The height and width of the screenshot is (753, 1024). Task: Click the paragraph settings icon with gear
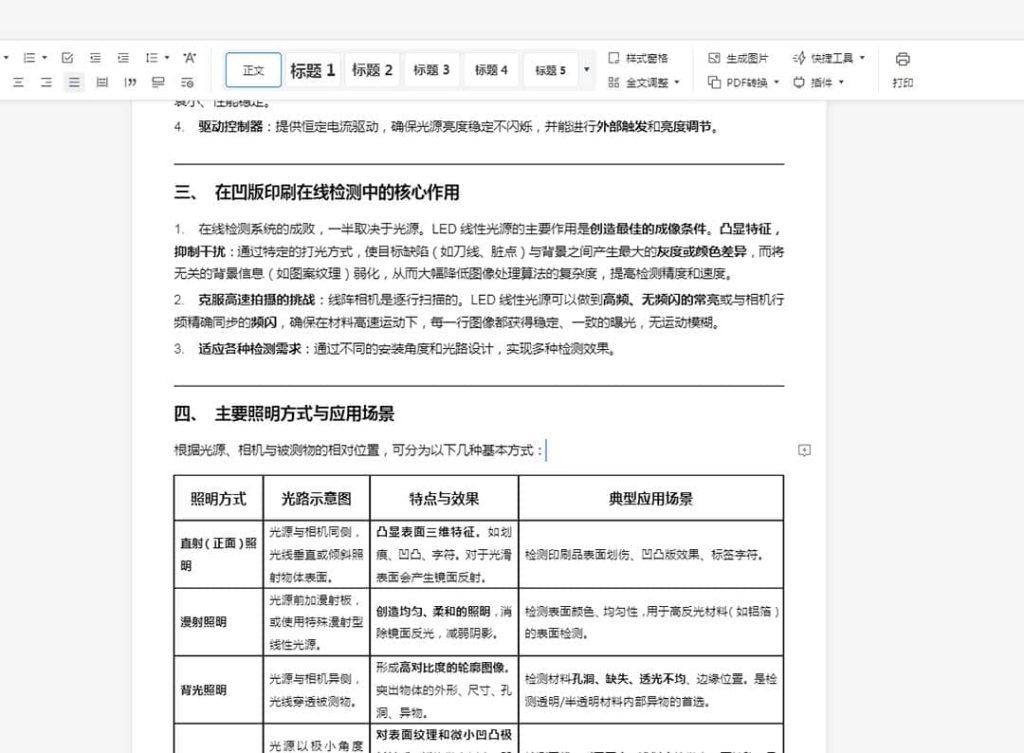187,83
